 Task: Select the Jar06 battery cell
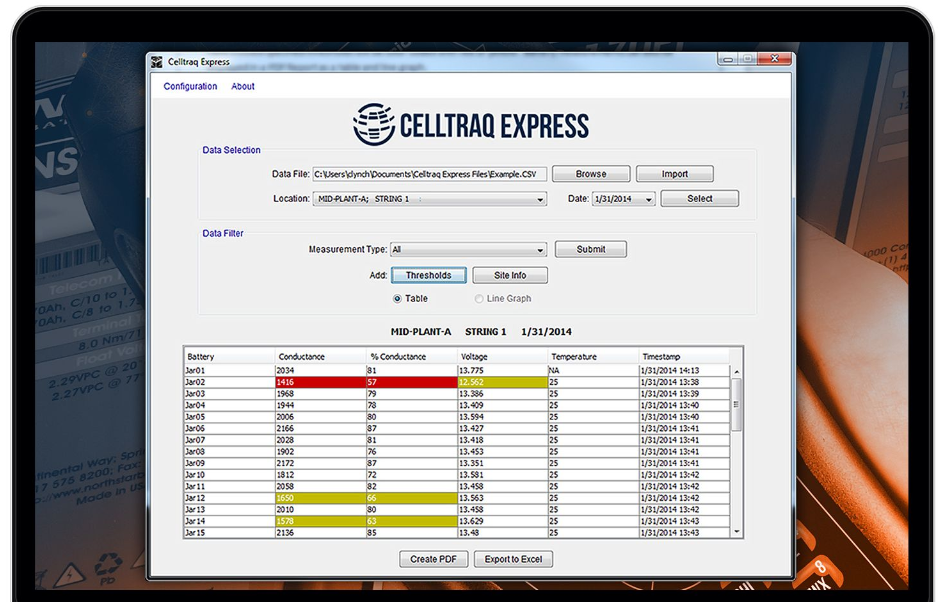pyautogui.click(x=229, y=428)
